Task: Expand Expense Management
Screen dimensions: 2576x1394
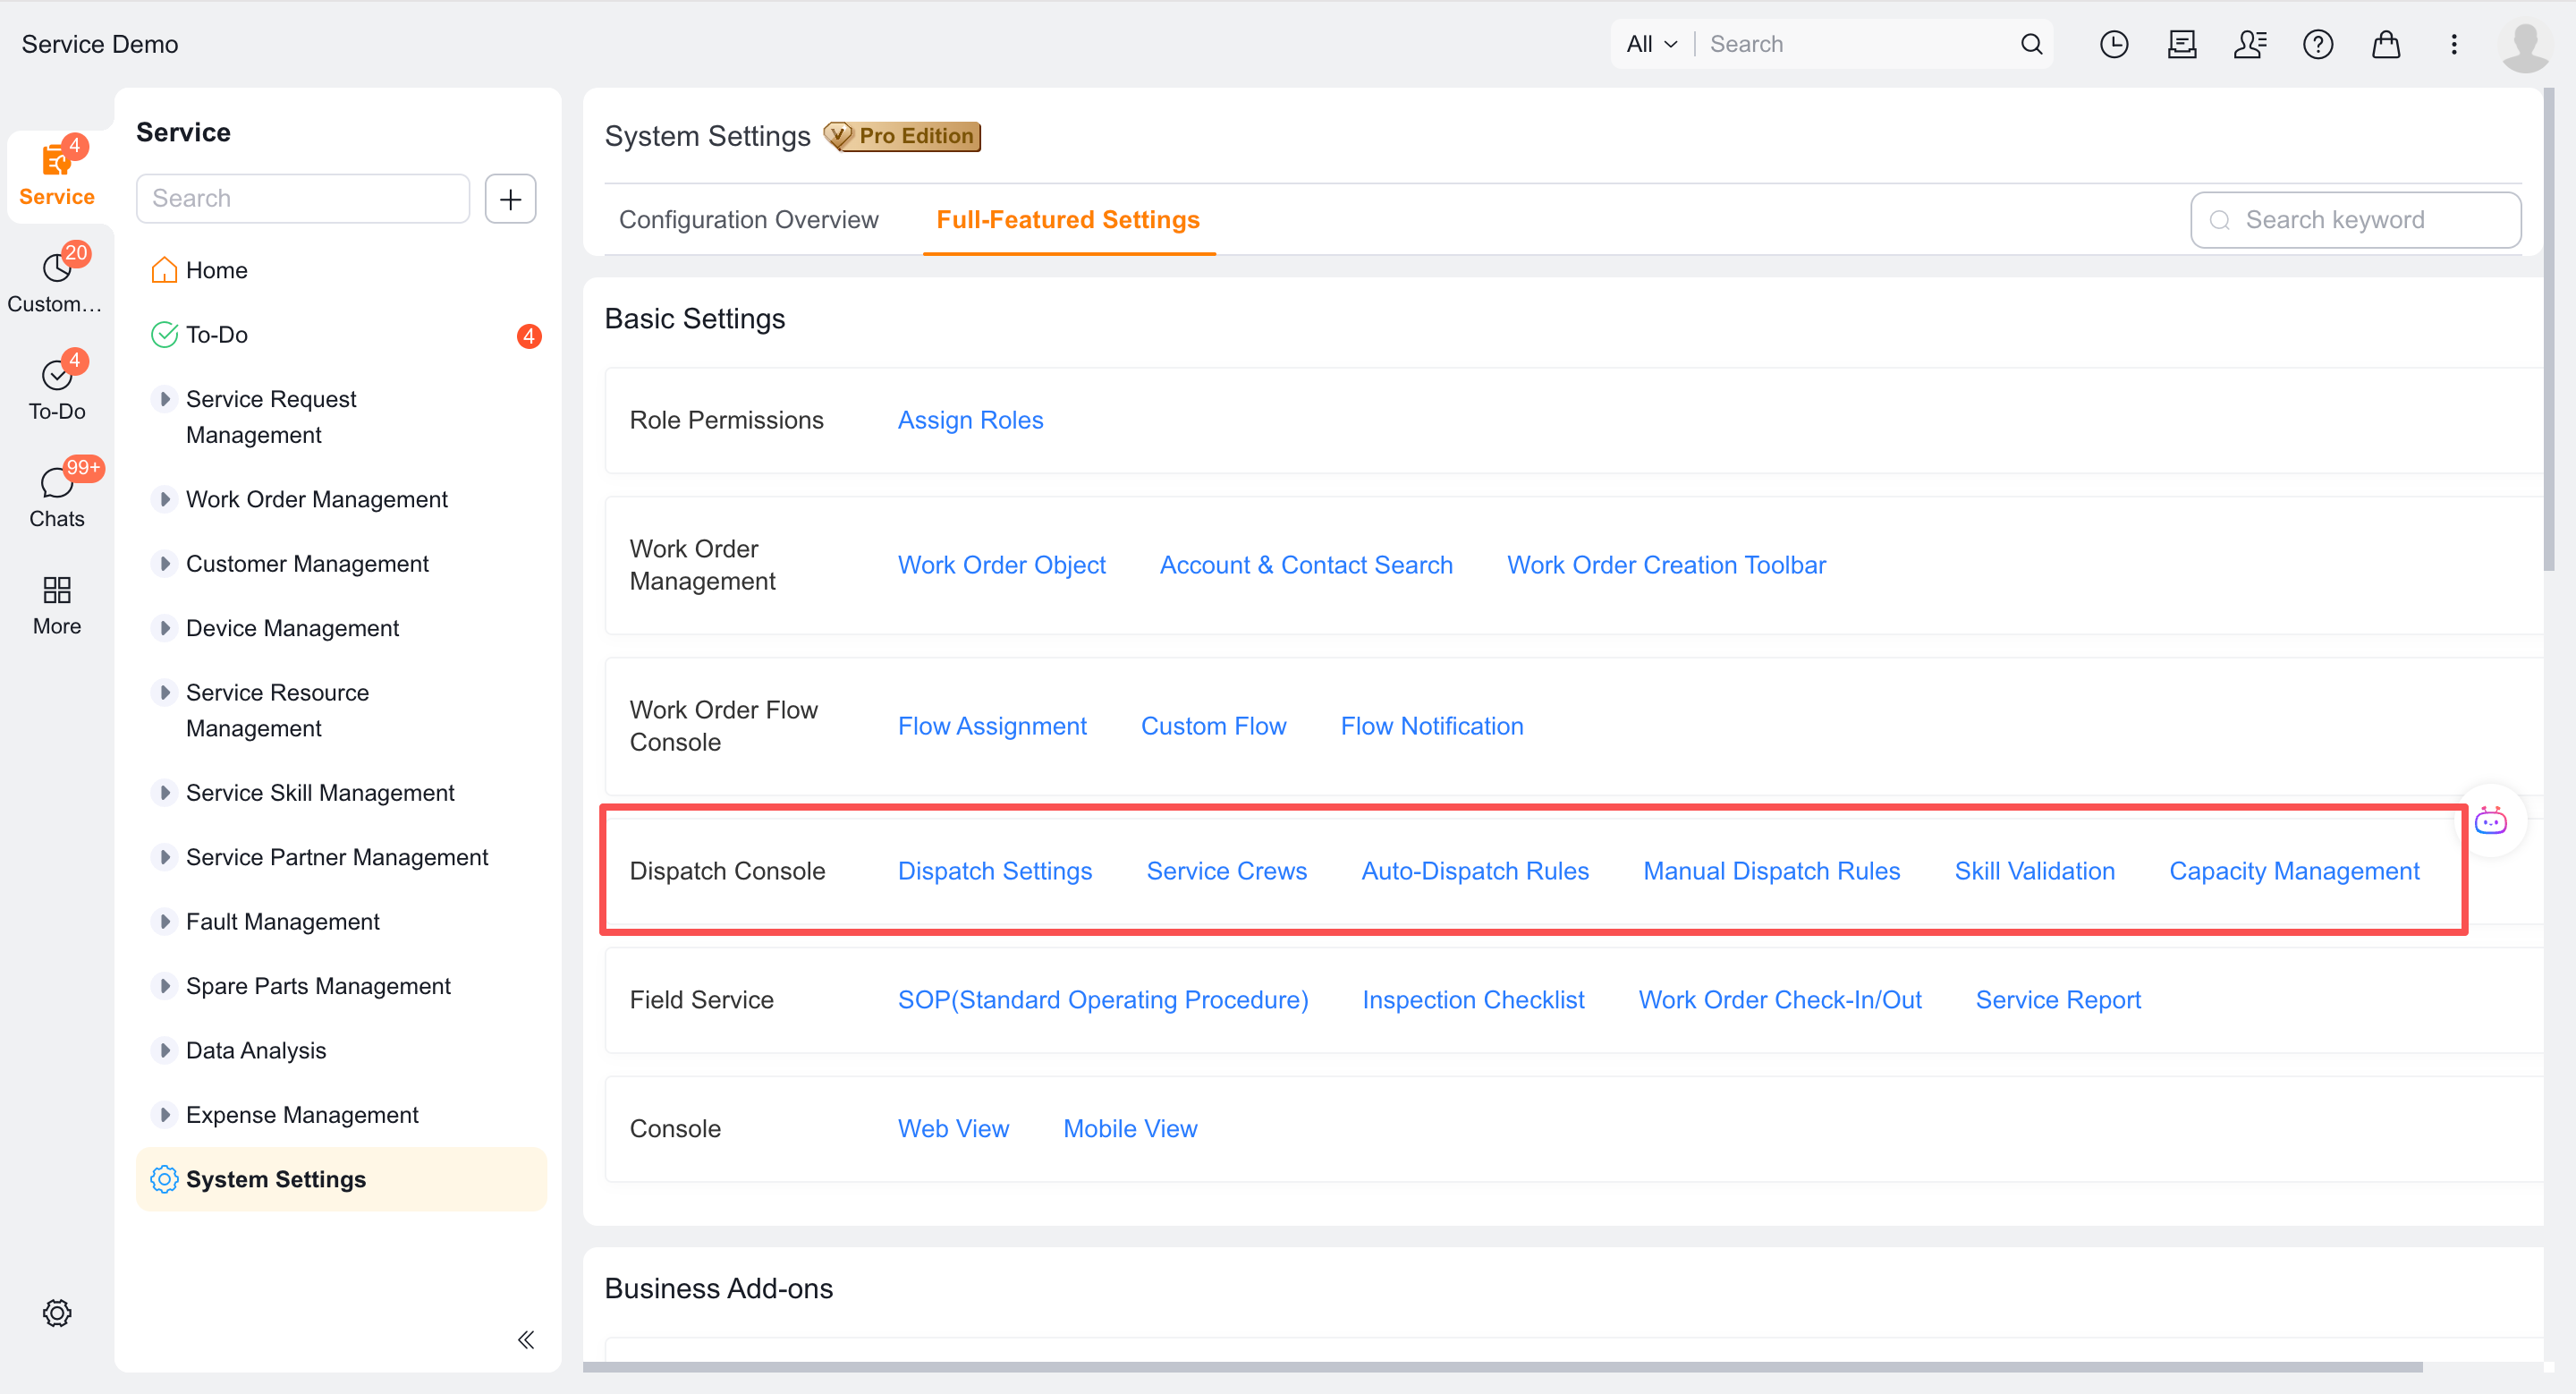Action: (x=166, y=1115)
